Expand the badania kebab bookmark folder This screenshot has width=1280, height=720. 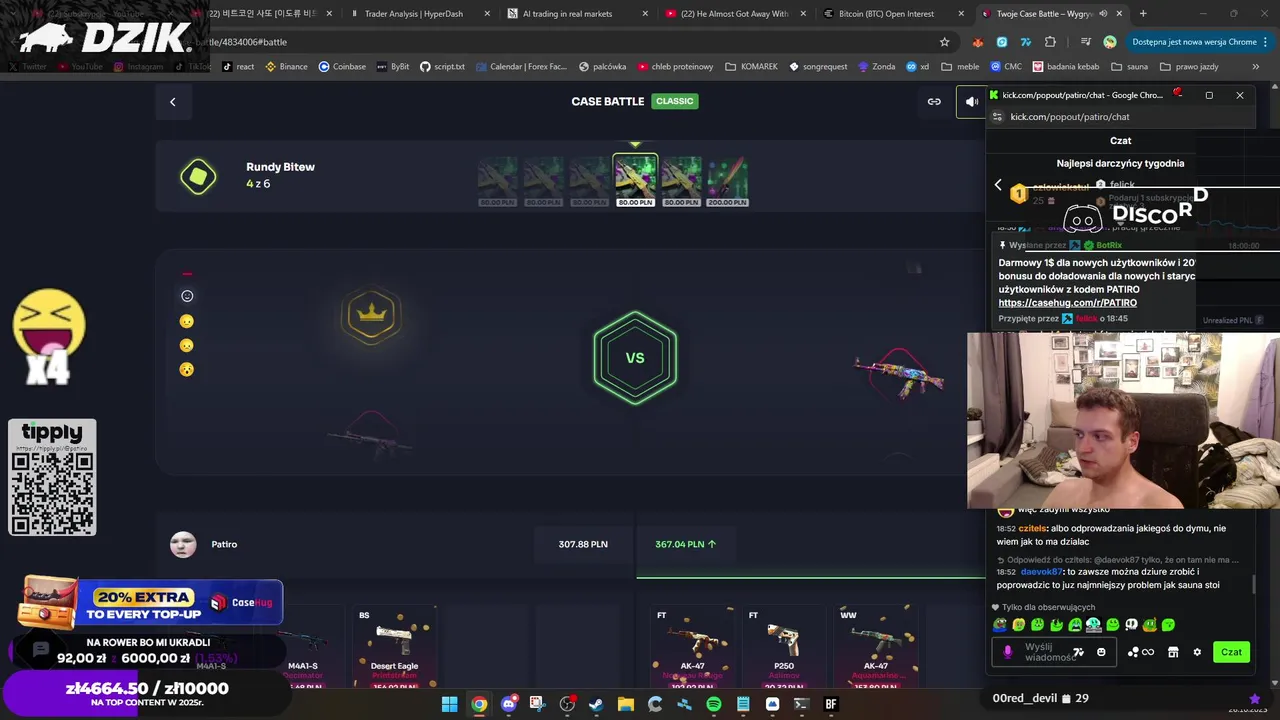pos(1068,66)
